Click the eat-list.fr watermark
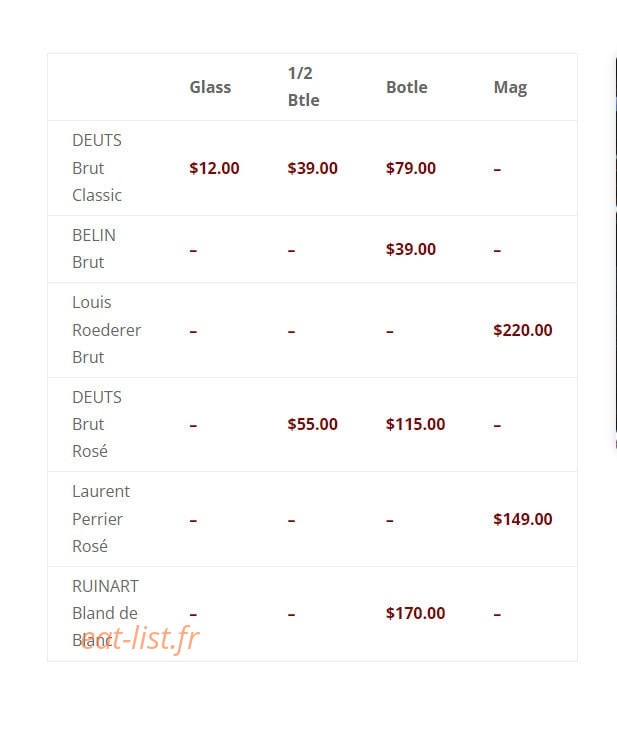This screenshot has width=617, height=739. (140, 639)
